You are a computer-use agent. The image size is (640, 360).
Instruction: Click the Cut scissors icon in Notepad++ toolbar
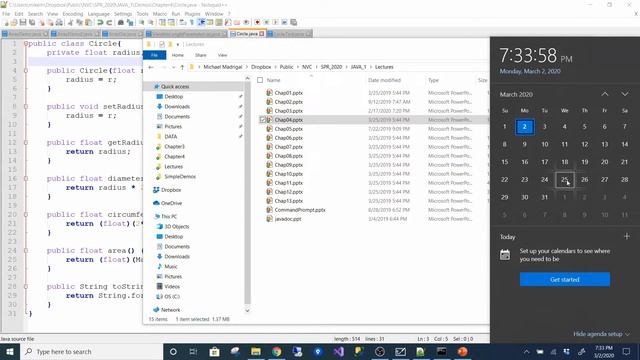(70, 22)
